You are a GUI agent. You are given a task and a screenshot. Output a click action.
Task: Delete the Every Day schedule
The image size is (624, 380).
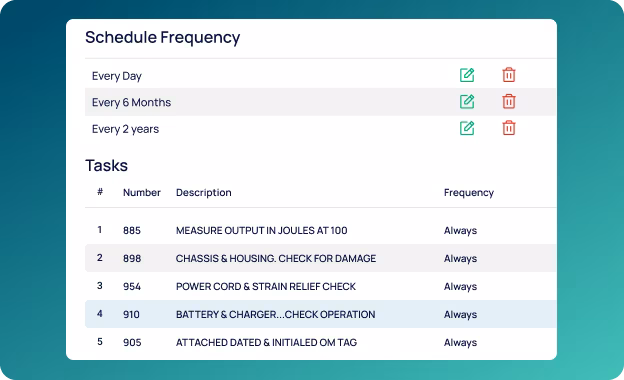tap(509, 75)
